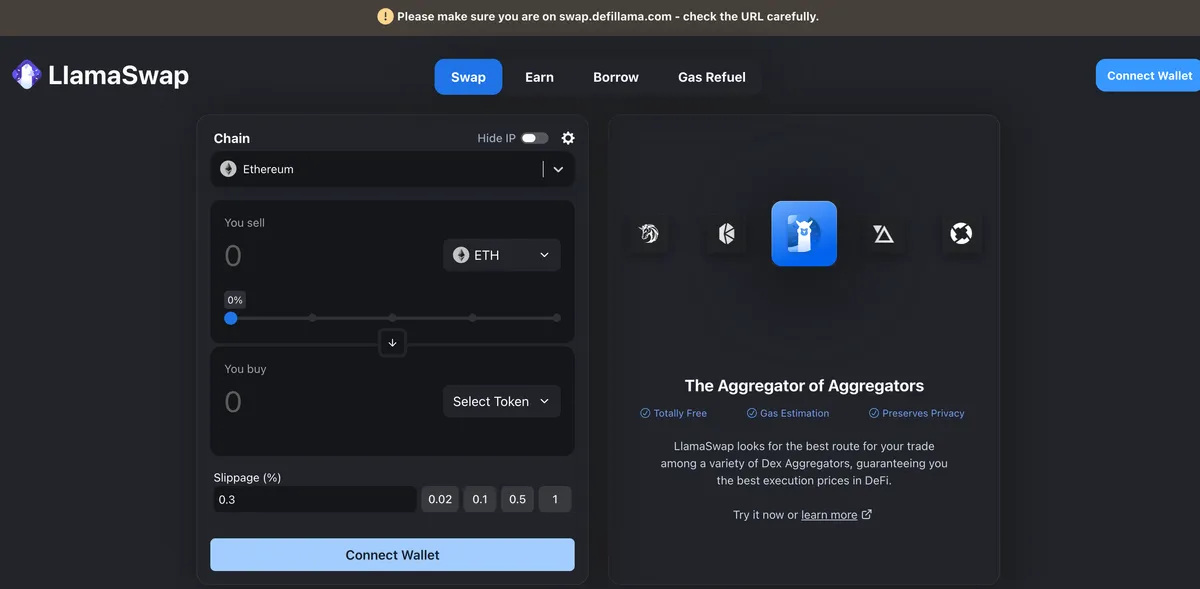This screenshot has height=589, width=1200.
Task: Click the Ethereum chain logo icon
Action: [229, 169]
